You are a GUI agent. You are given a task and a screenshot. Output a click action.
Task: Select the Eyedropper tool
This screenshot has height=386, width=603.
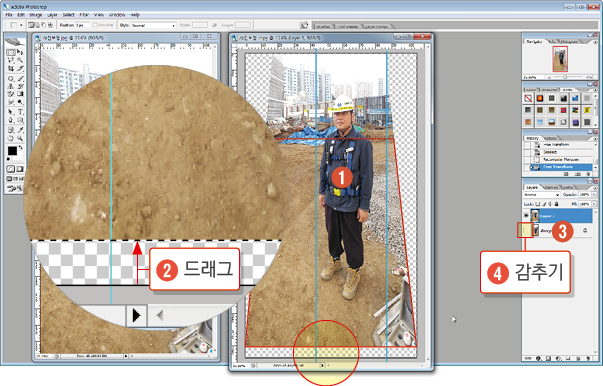click(20, 130)
